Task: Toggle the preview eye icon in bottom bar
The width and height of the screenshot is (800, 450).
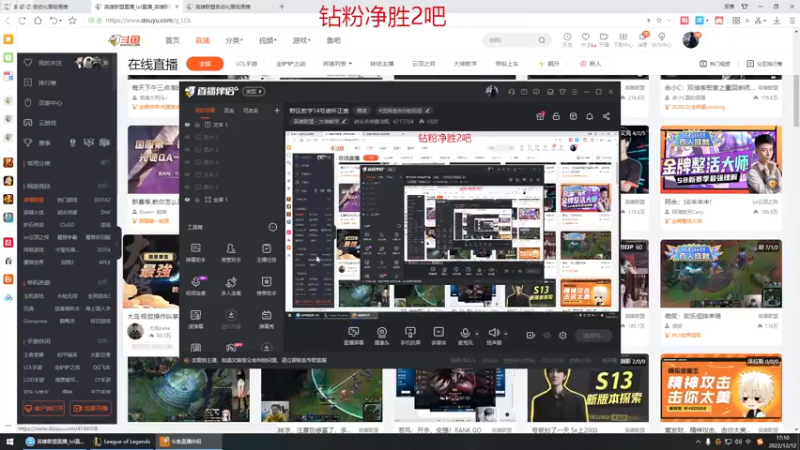Action: click(547, 335)
